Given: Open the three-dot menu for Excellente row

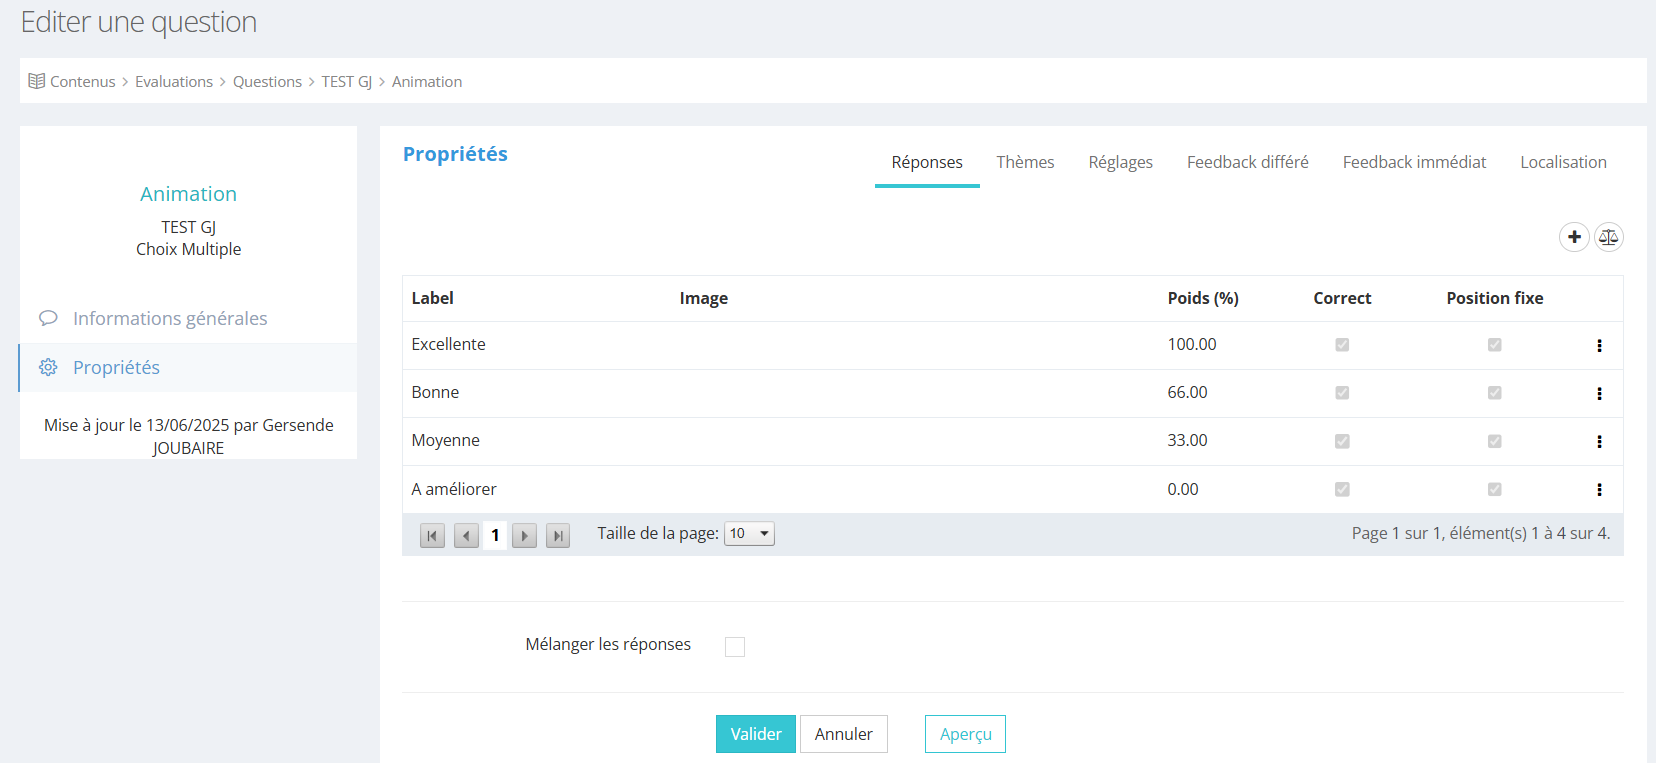Looking at the screenshot, I should tap(1599, 345).
